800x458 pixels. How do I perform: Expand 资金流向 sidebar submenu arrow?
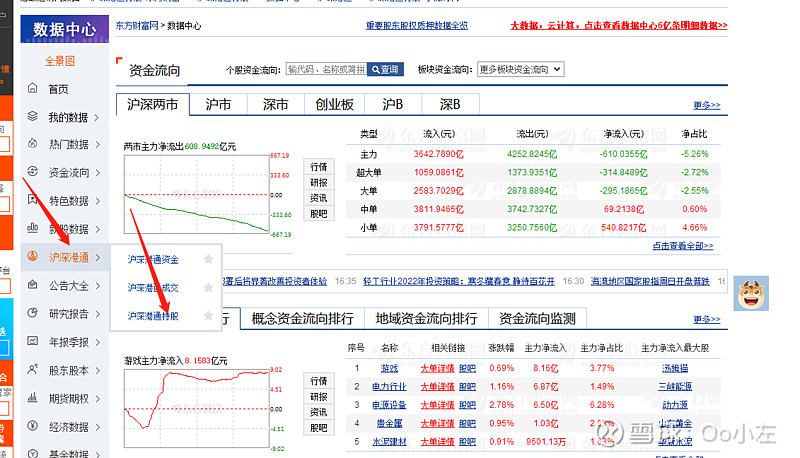tap(97, 173)
